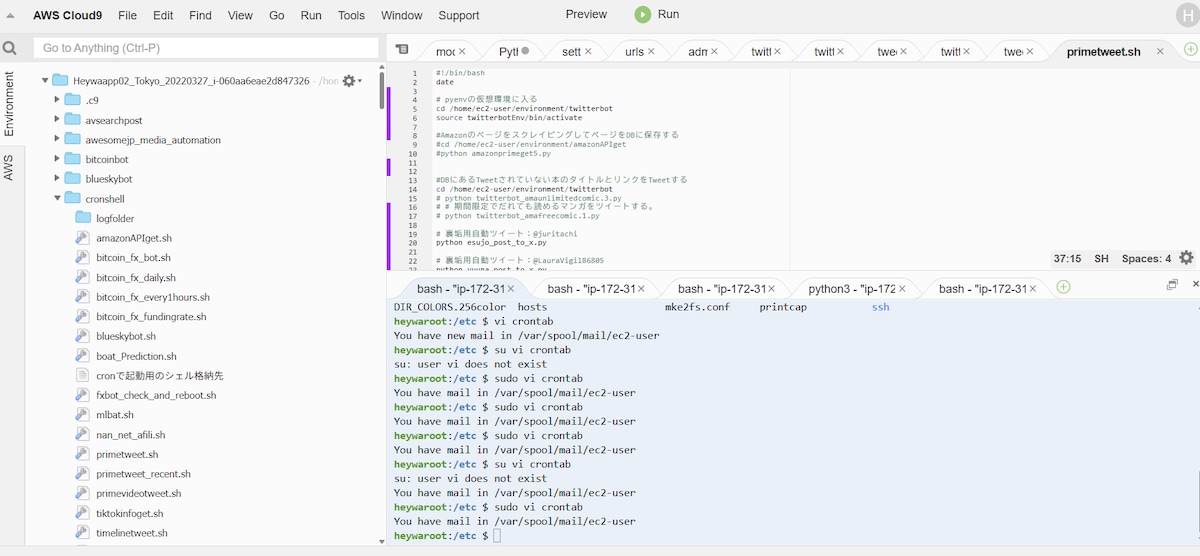
Task: Open the Edit menu
Action: [163, 15]
